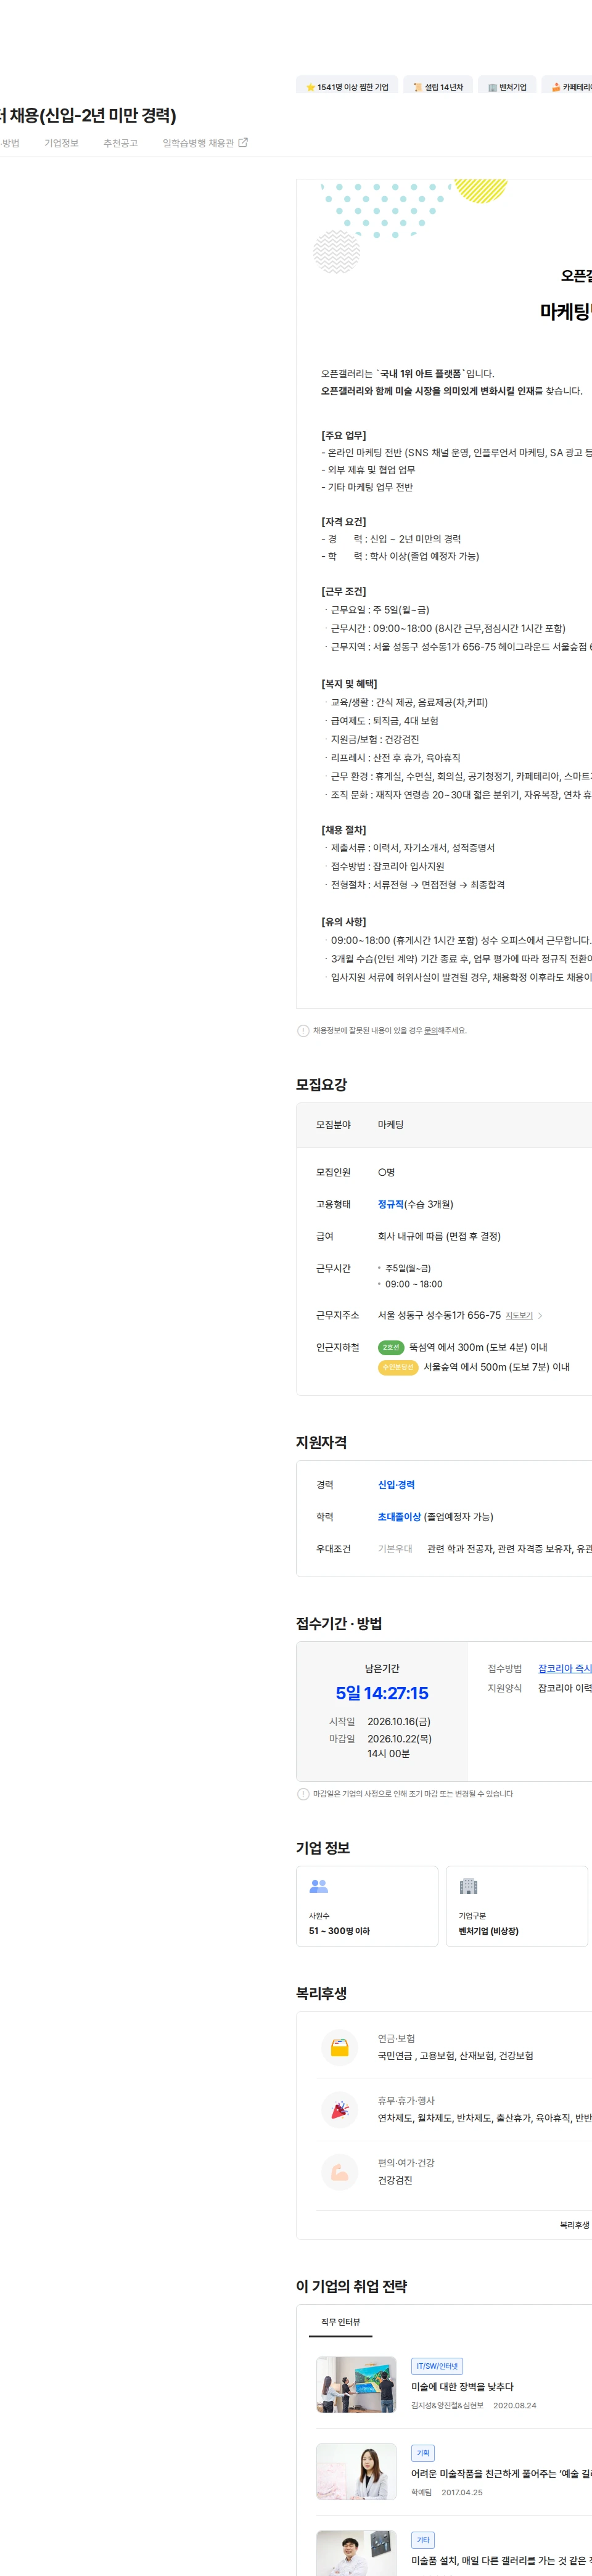Click the blue 정규직 employment type link
The image size is (592, 2576).
coord(391,1204)
